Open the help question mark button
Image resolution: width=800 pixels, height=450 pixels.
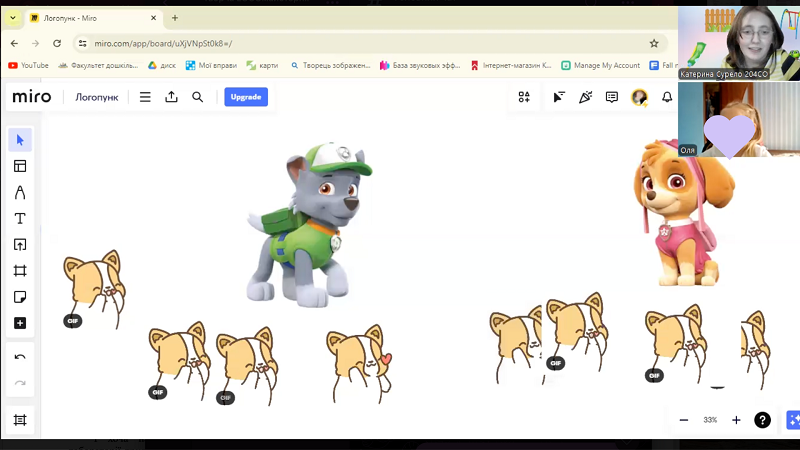click(x=762, y=420)
